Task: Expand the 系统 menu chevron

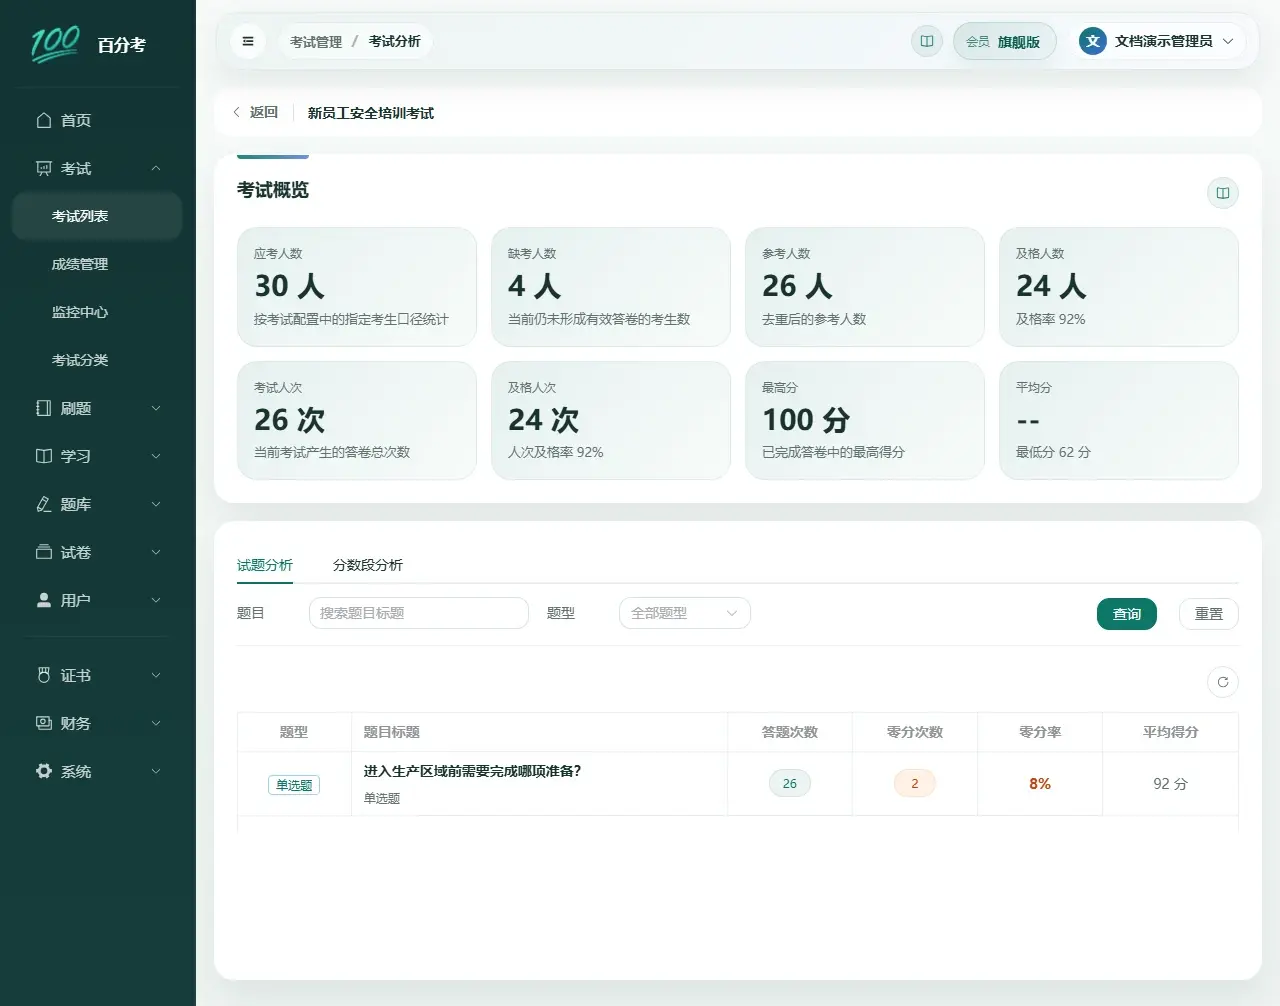Action: pyautogui.click(x=156, y=771)
